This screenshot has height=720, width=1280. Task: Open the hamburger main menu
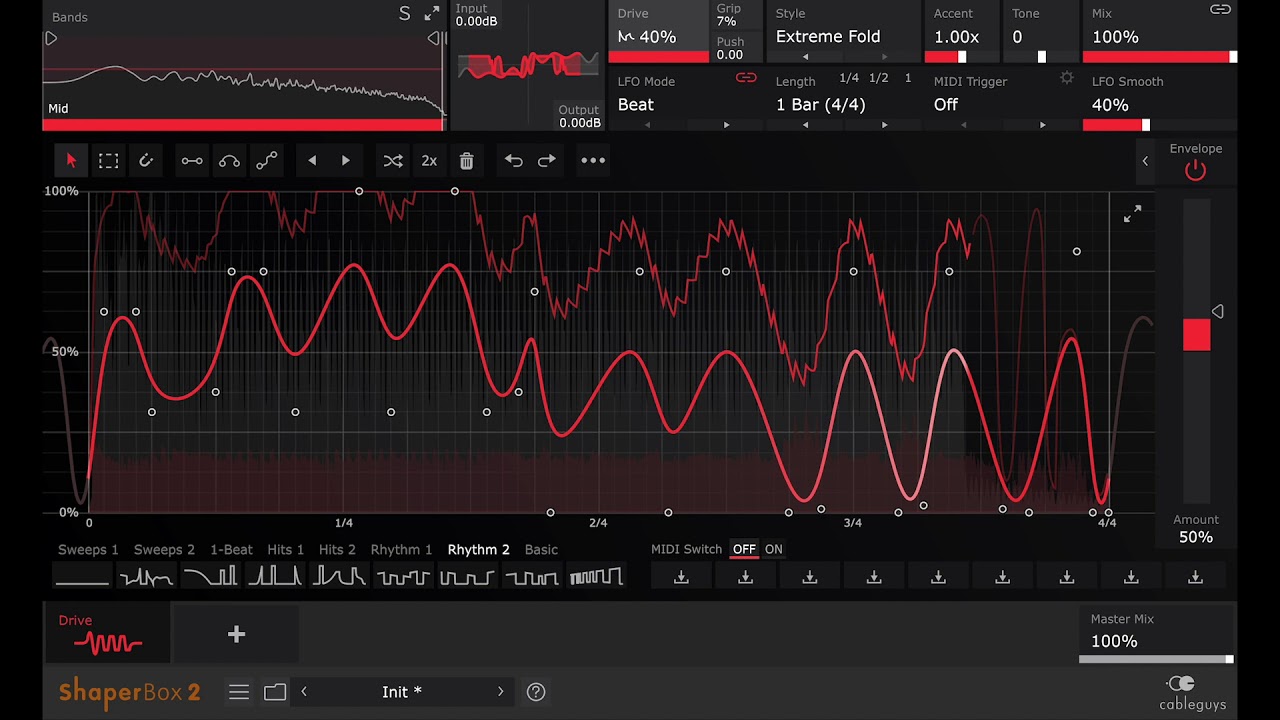[238, 692]
